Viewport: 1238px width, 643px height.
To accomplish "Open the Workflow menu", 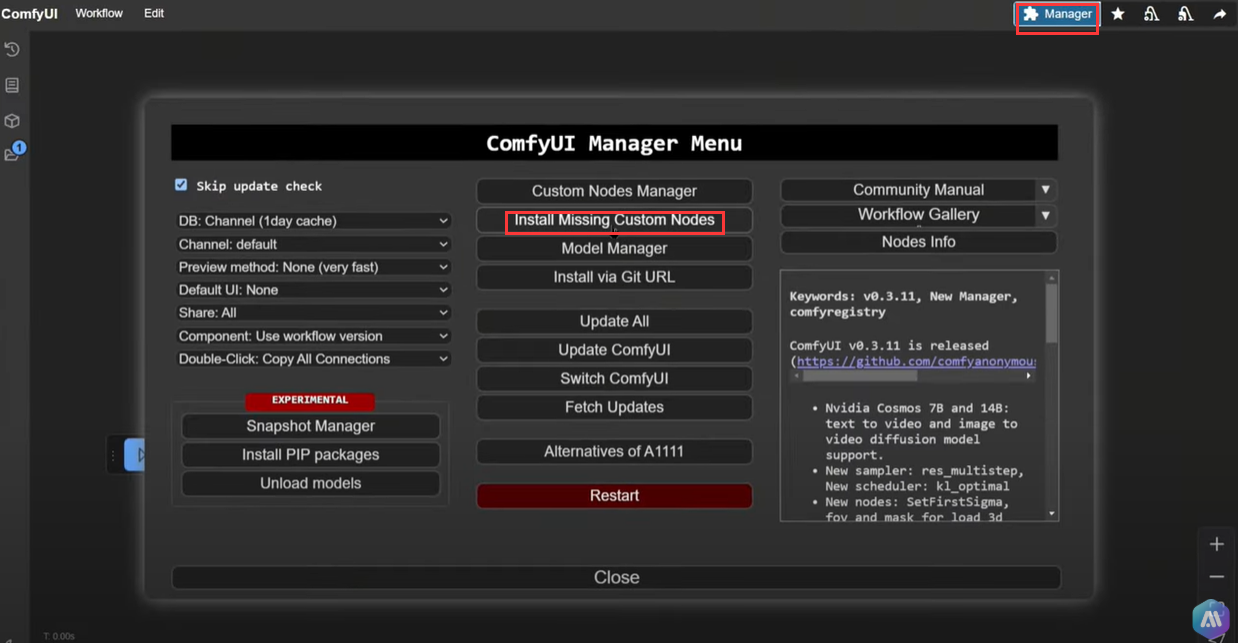I will tap(99, 14).
